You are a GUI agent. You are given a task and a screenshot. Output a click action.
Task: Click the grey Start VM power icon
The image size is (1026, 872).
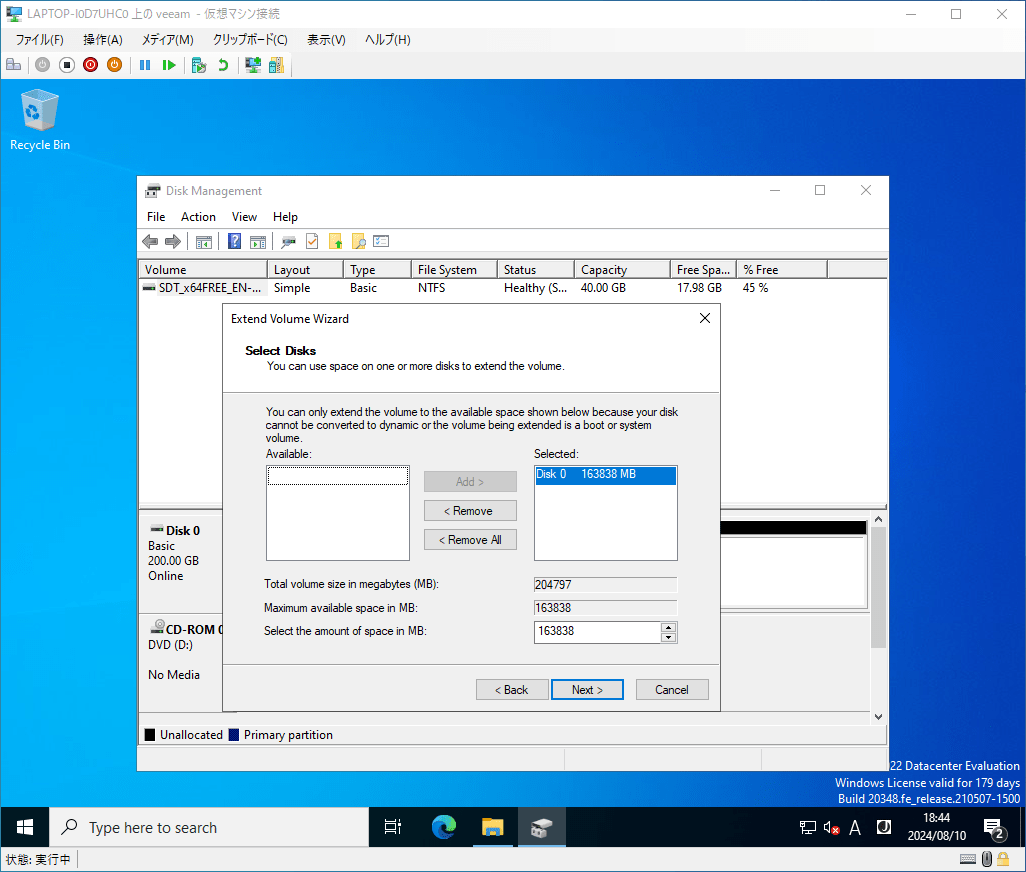click(43, 65)
